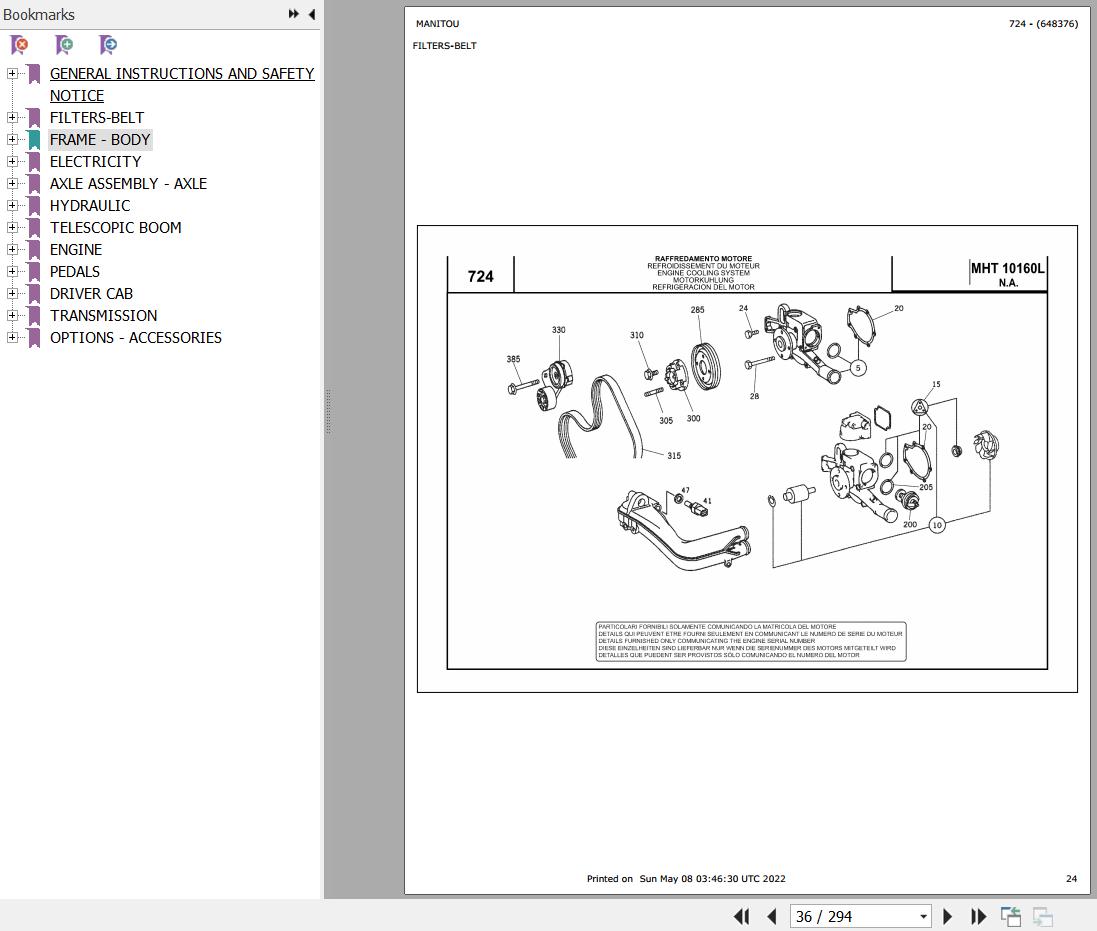The height and width of the screenshot is (931, 1097).
Task: Expand the FRAME - BODY tree node
Action: pos(12,140)
